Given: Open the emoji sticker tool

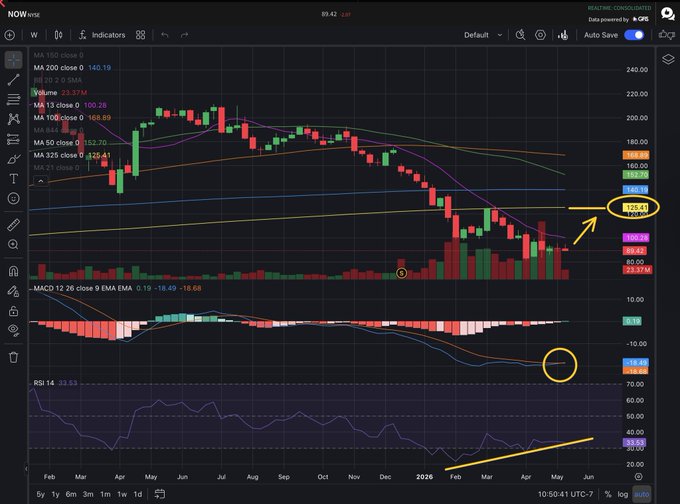Looking at the screenshot, I should click(13, 199).
